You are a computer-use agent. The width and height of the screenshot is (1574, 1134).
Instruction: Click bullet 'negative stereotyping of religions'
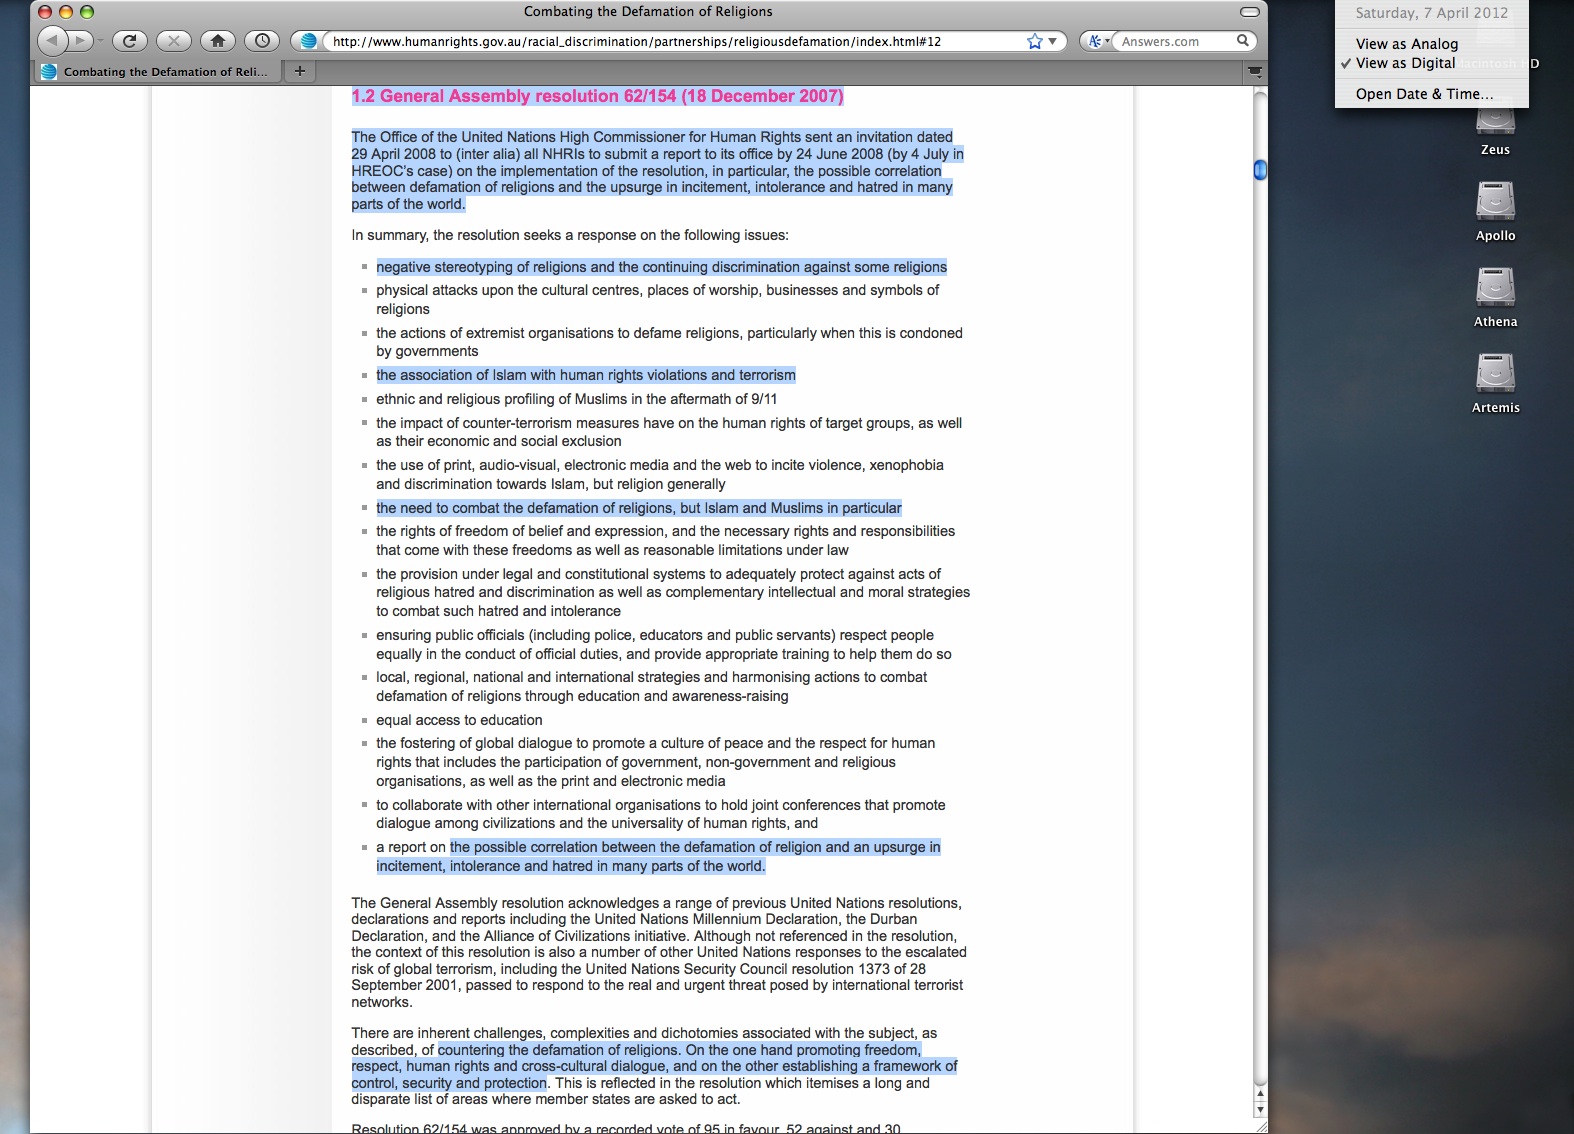[661, 267]
